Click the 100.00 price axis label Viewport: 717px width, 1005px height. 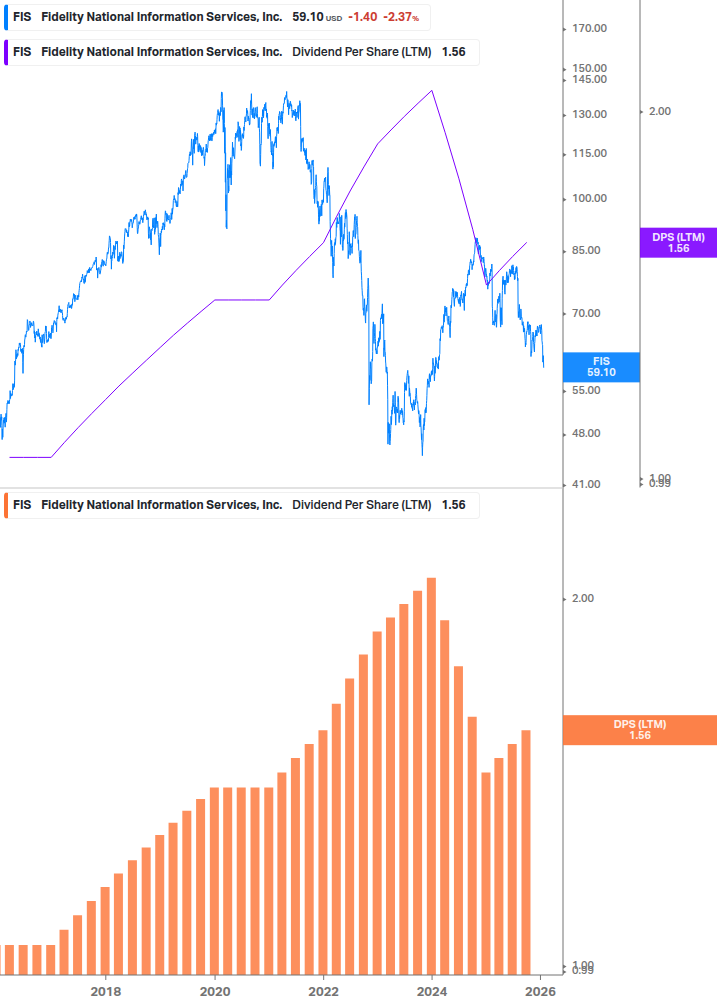point(589,198)
